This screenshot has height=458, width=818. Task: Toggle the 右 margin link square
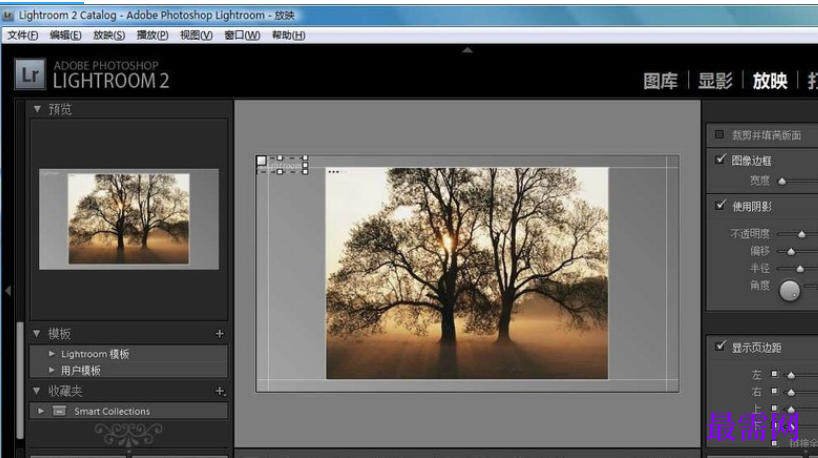[x=774, y=391]
